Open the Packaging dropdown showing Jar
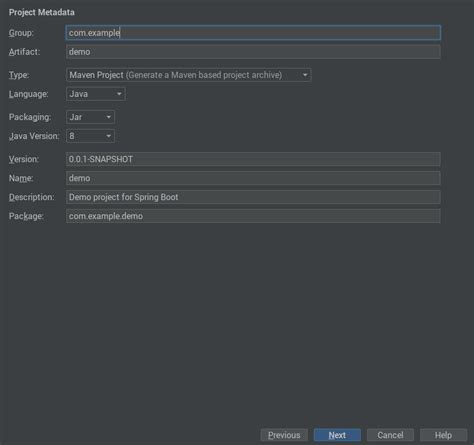 (90, 117)
